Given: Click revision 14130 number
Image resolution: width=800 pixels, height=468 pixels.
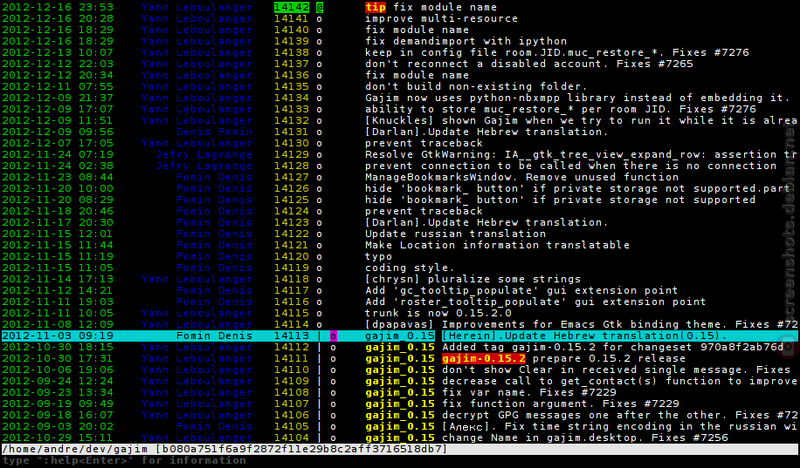Looking at the screenshot, I should click(291, 143).
